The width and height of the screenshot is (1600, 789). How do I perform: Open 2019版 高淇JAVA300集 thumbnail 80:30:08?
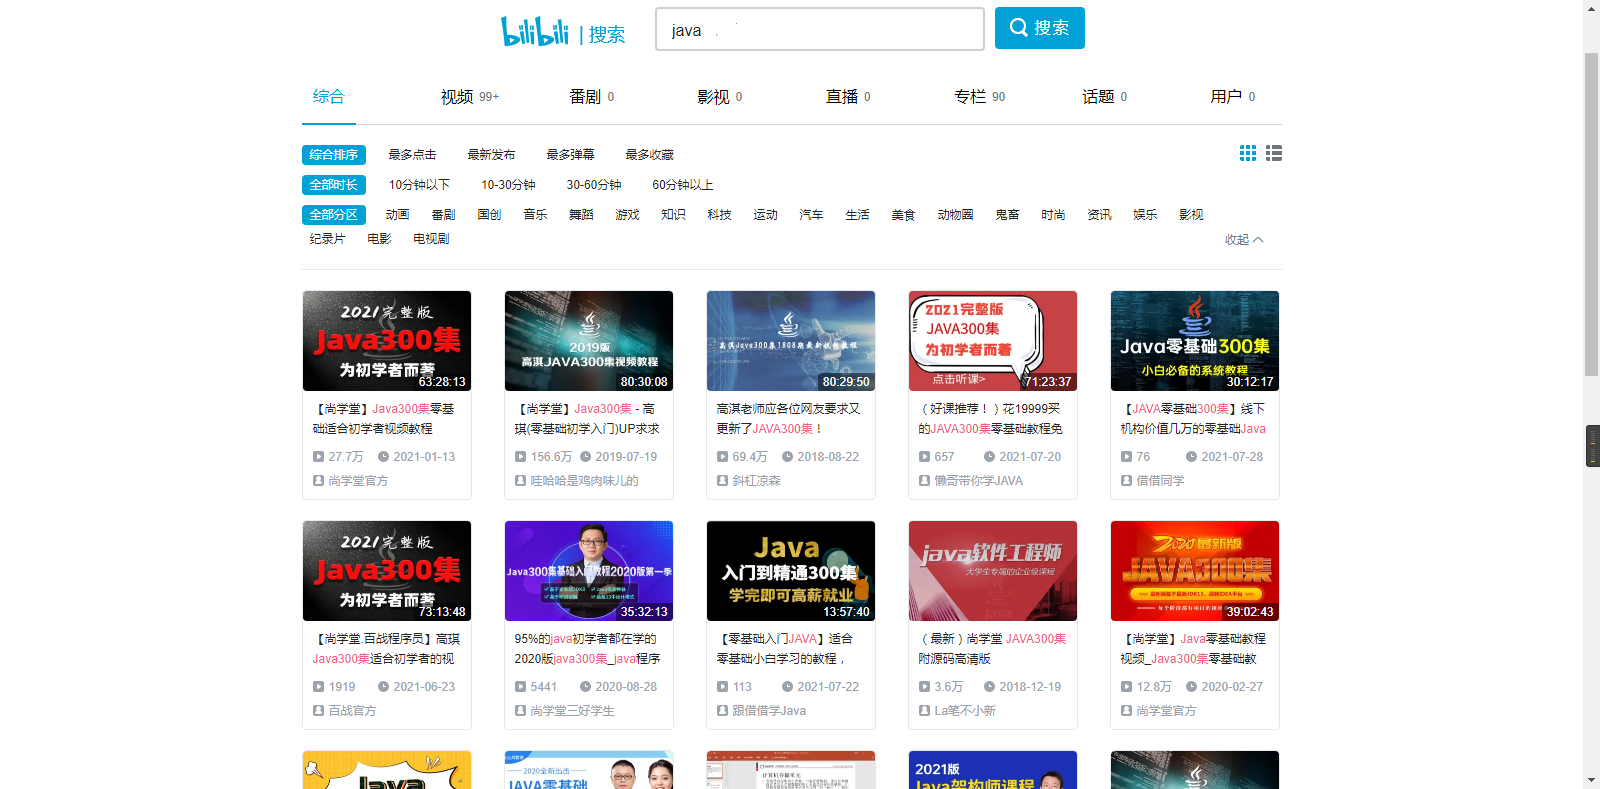(589, 341)
